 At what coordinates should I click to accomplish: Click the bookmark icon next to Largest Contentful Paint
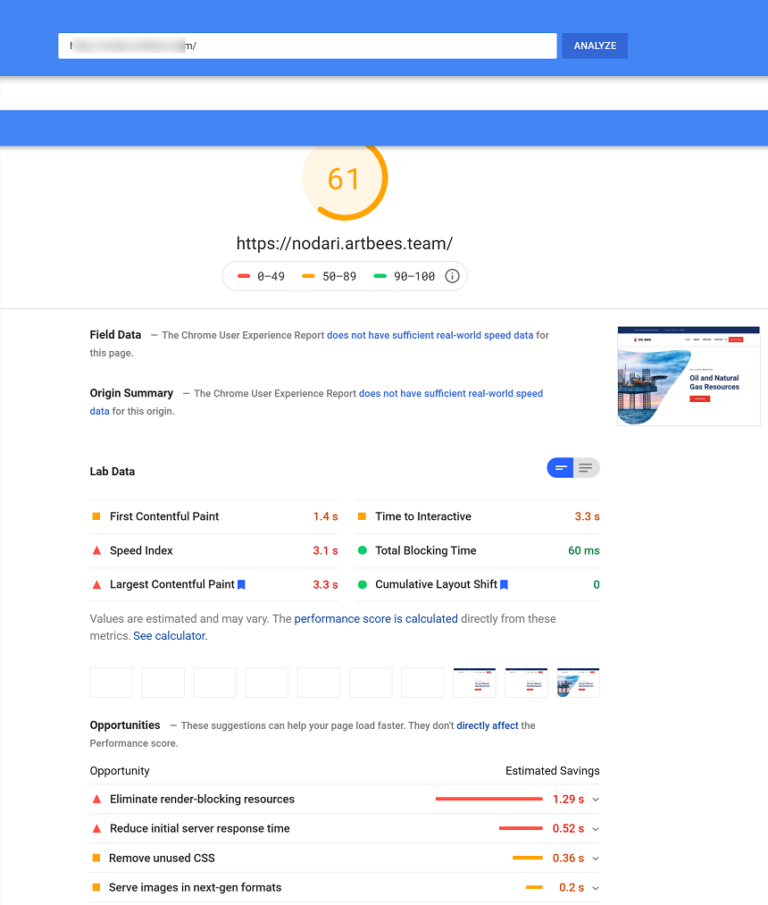(241, 584)
